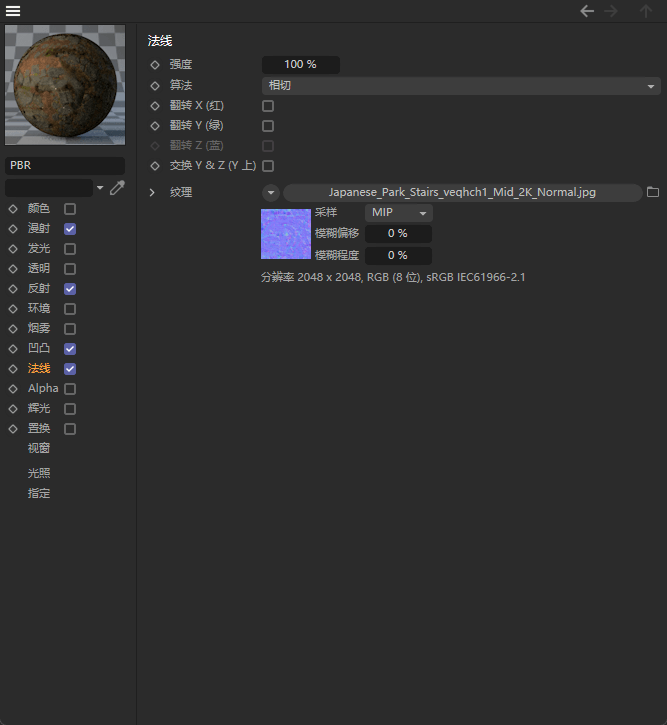Enable the 透明 channel checkbox
The height and width of the screenshot is (725, 667).
[x=70, y=269]
